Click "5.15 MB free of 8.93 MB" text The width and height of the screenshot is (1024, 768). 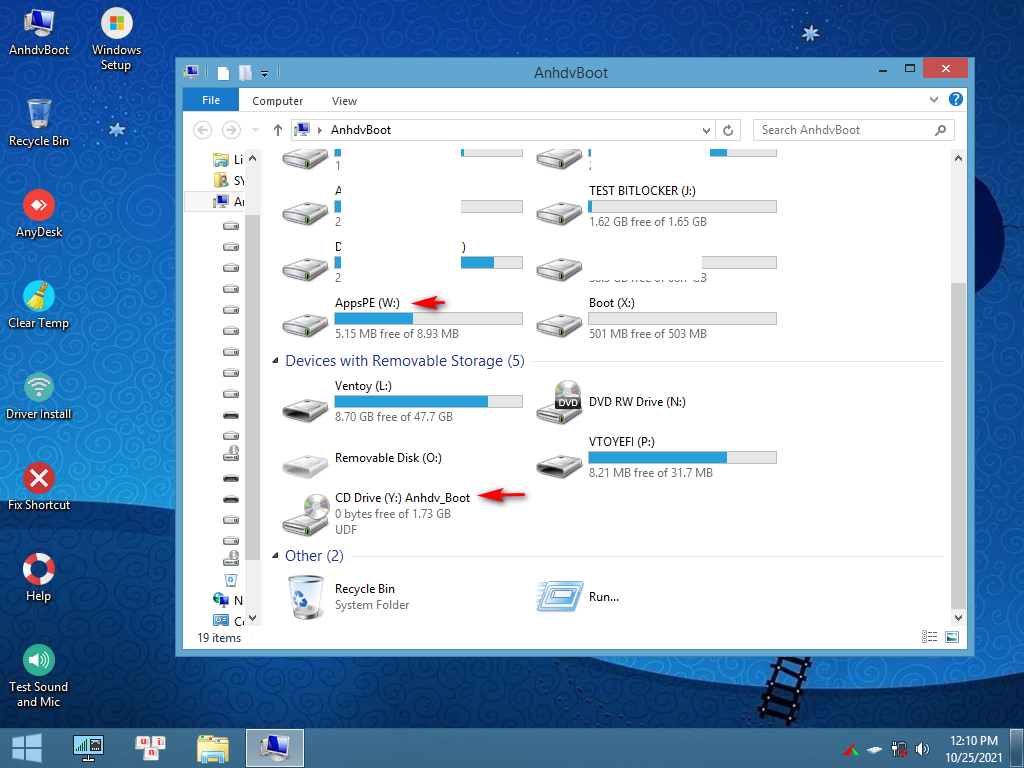coord(396,334)
